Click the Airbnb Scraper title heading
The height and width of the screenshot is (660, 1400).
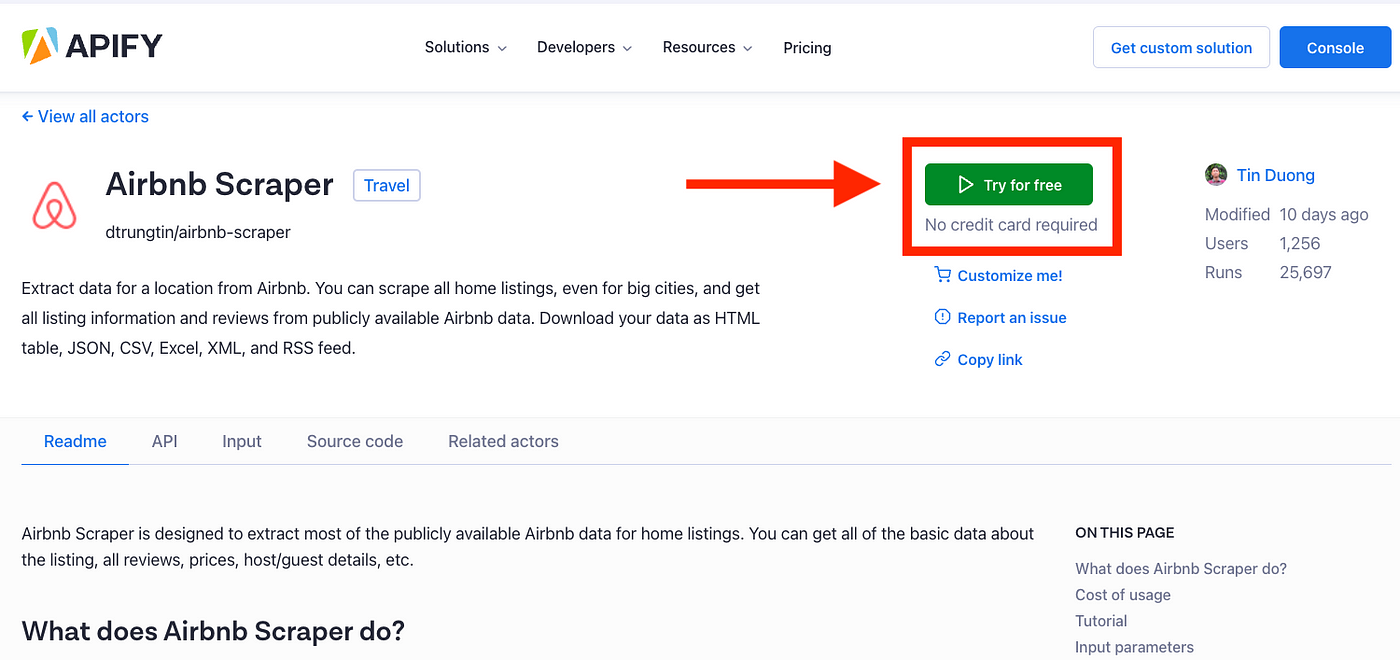[x=219, y=185]
